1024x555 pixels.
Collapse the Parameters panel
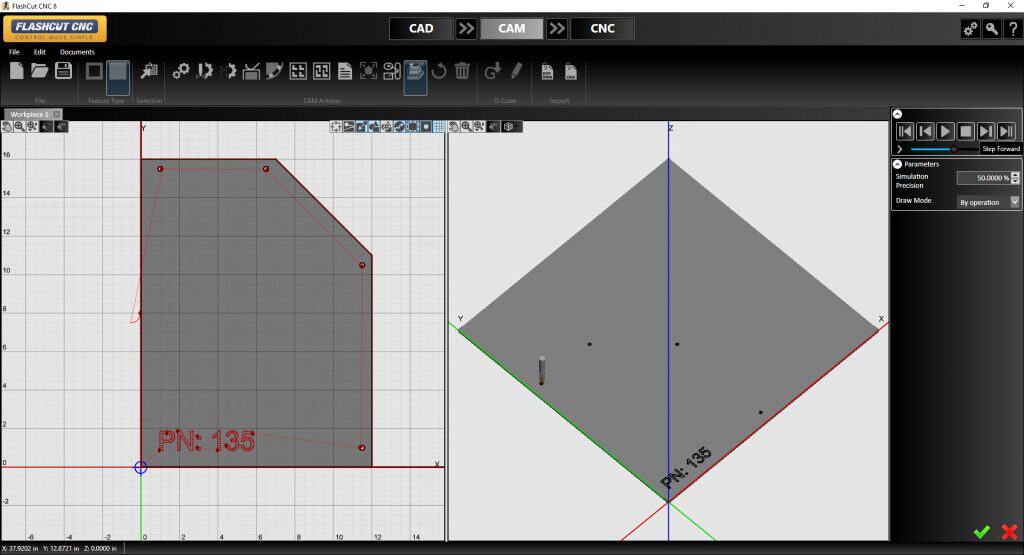(x=897, y=164)
